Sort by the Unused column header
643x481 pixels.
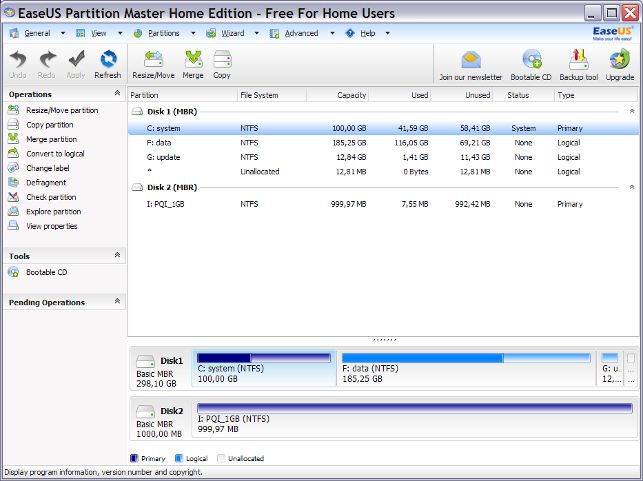pyautogui.click(x=461, y=95)
